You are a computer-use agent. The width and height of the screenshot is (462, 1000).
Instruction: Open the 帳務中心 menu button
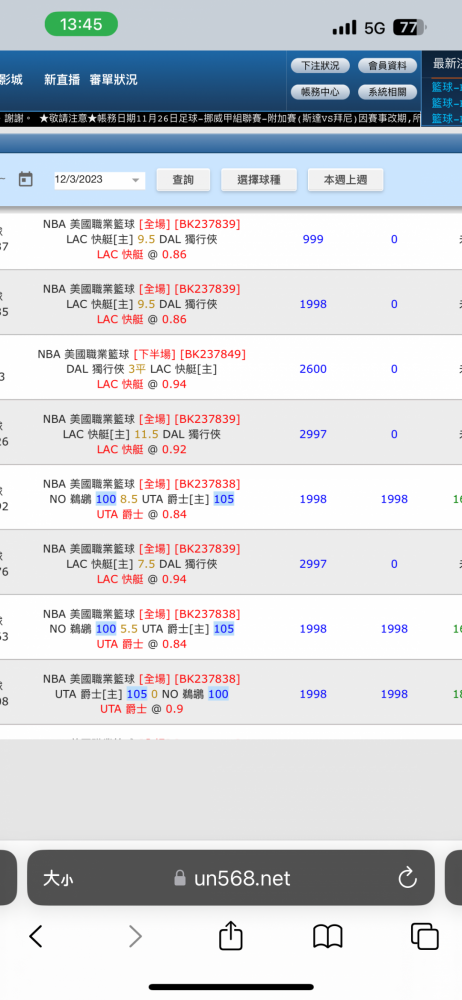(x=320, y=92)
